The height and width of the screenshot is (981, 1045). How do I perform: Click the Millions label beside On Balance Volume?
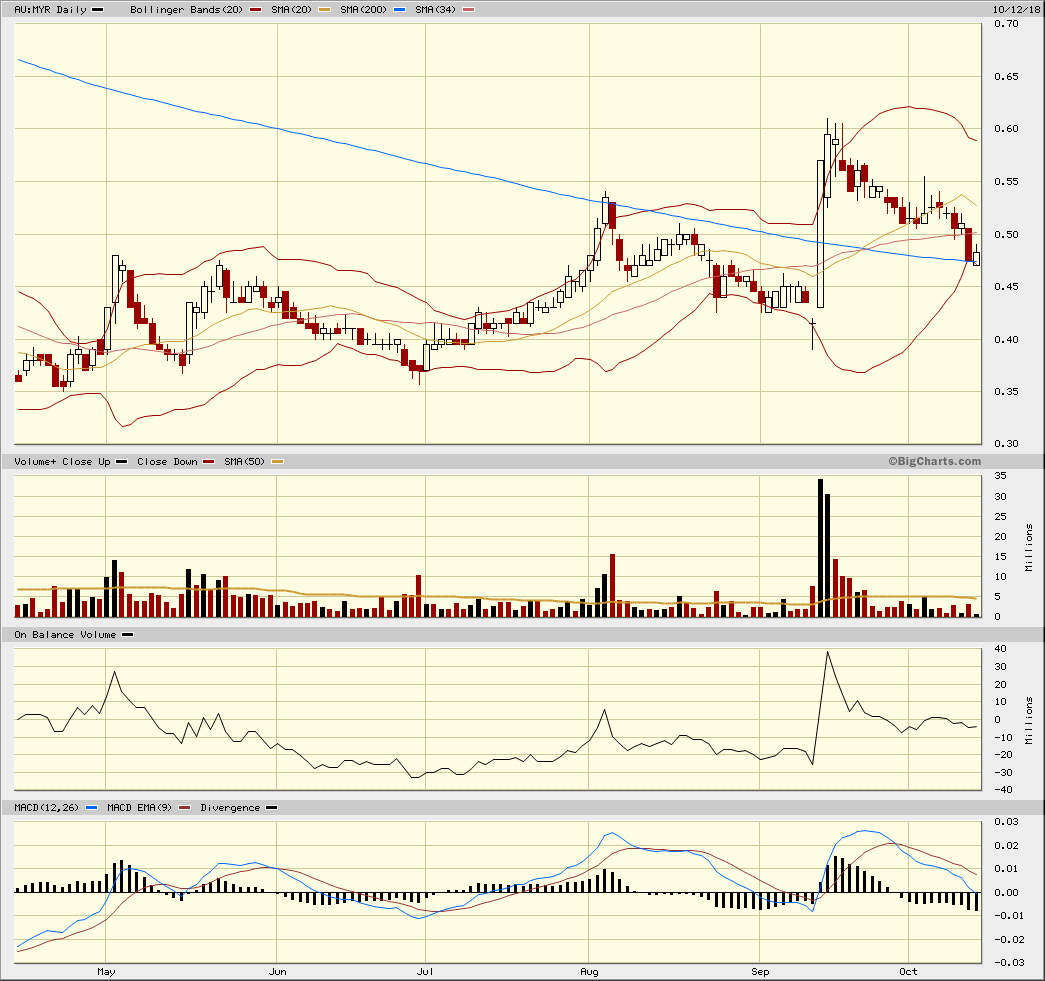pos(1029,720)
